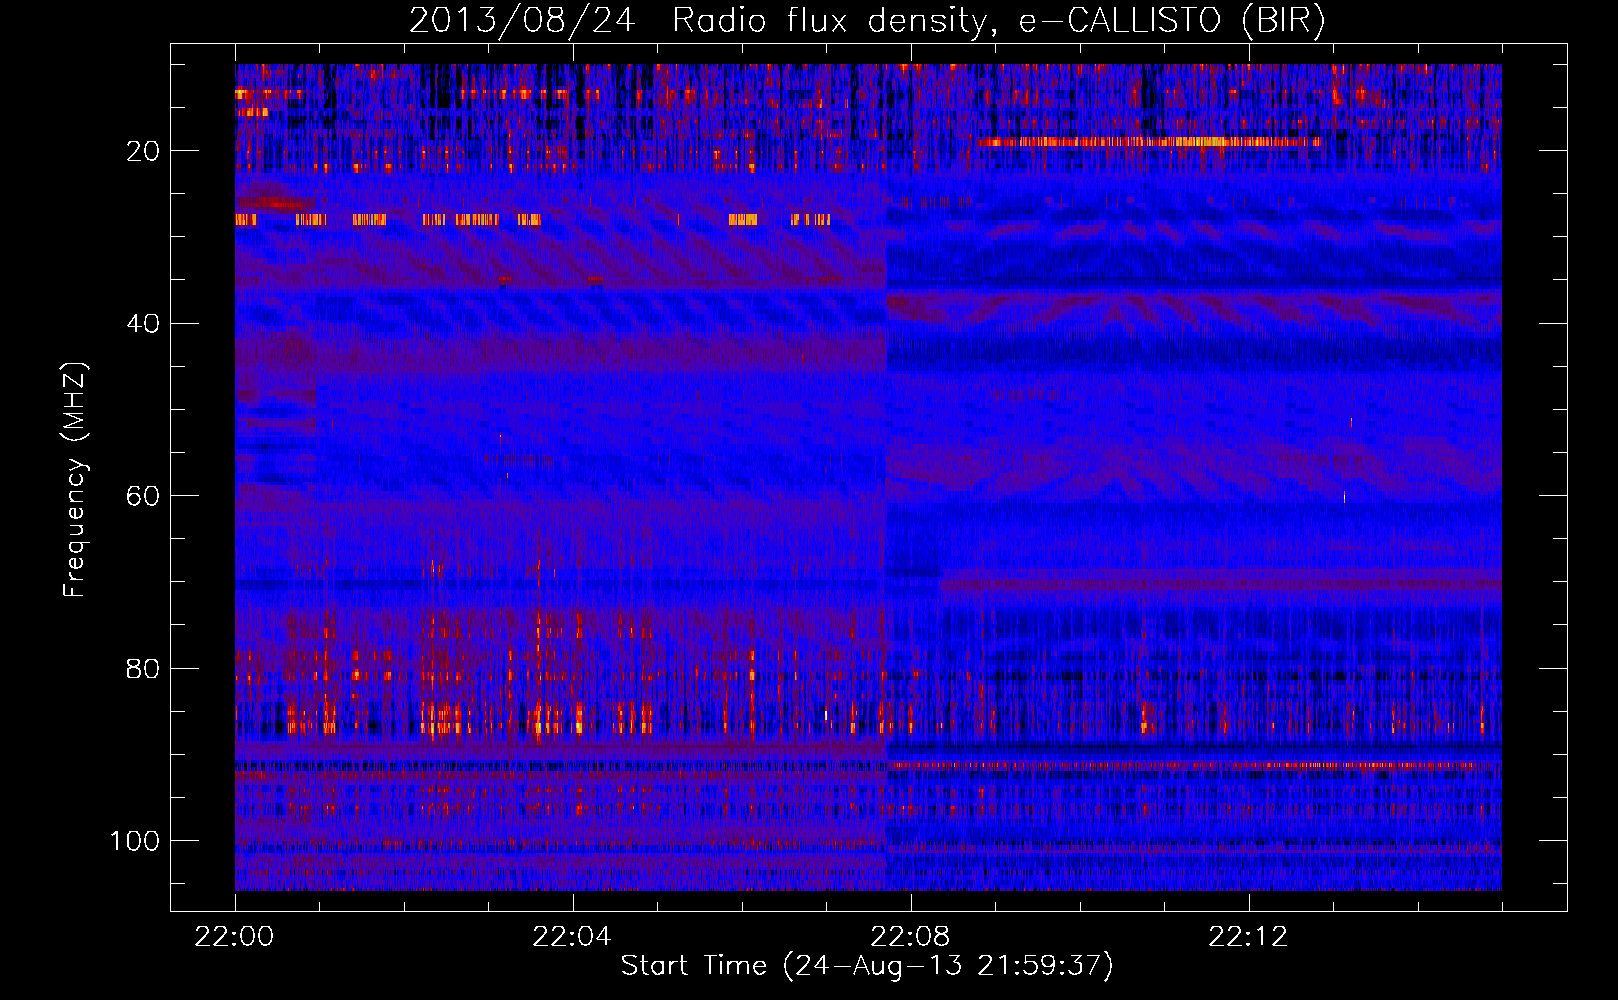This screenshot has height=1000, width=1618.
Task: Click the 22:08 time tick label
Action: coord(910,937)
